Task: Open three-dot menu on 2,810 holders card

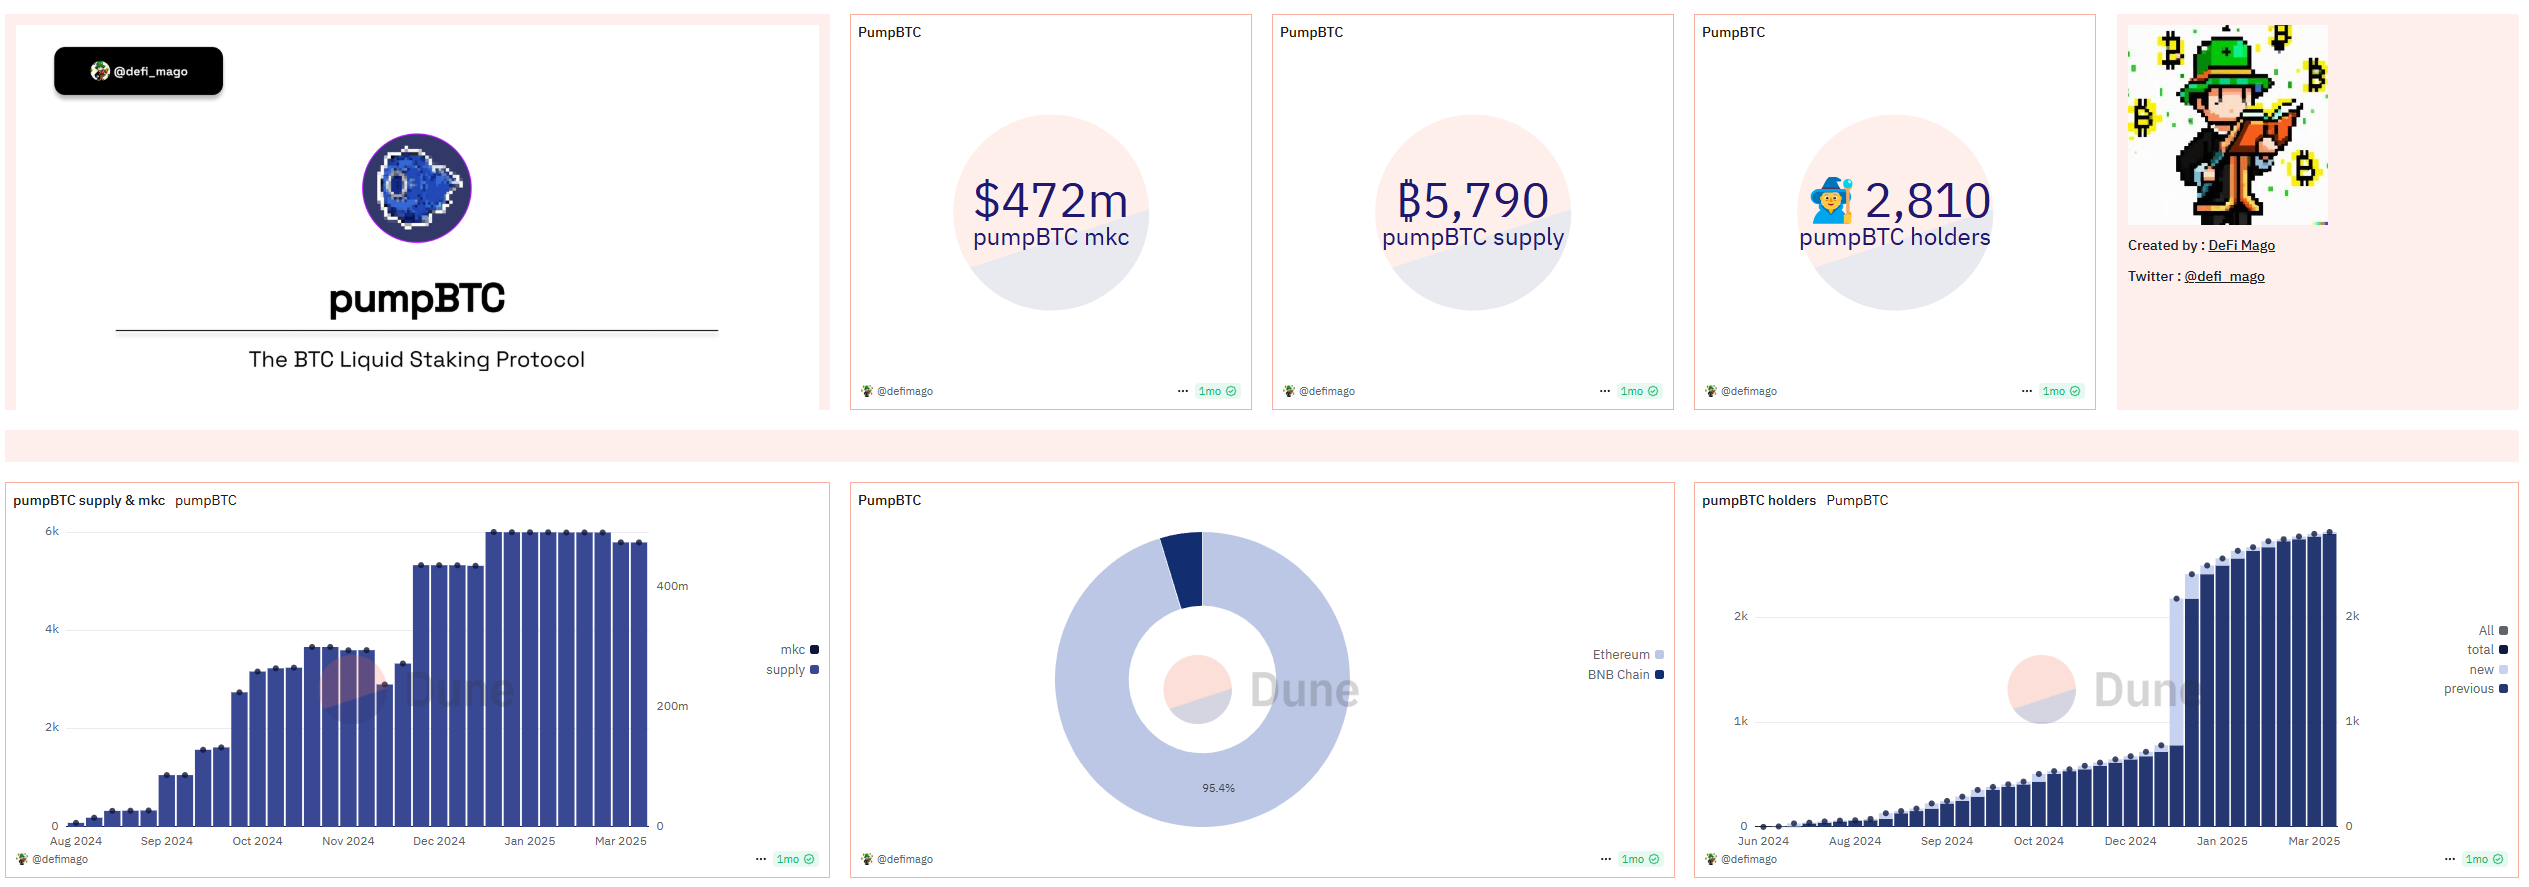Action: tap(2027, 391)
